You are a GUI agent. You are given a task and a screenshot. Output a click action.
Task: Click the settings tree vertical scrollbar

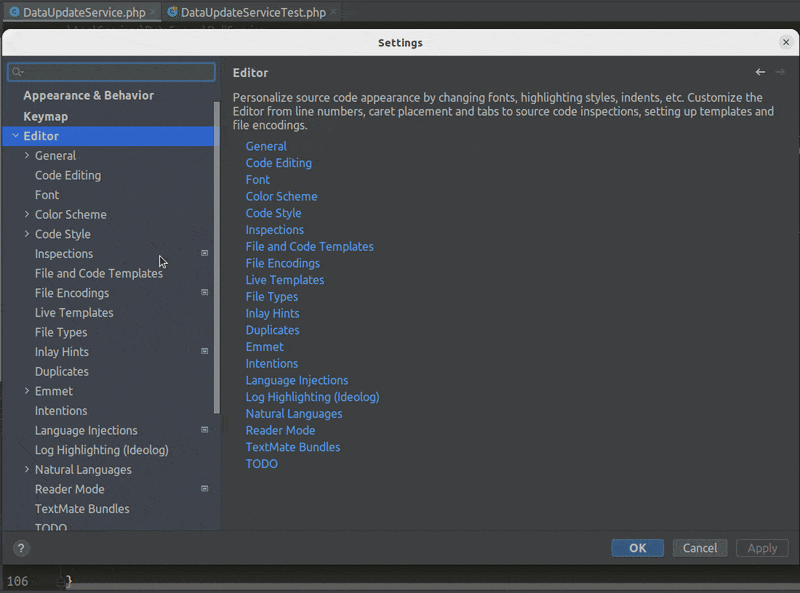click(217, 258)
